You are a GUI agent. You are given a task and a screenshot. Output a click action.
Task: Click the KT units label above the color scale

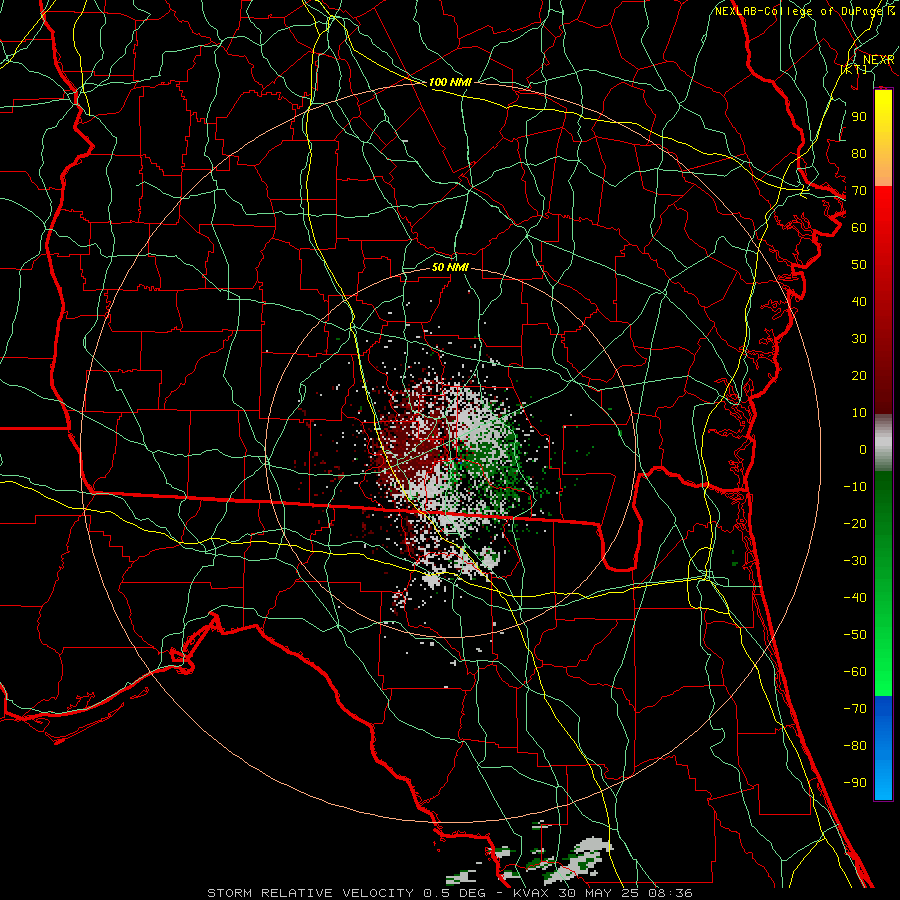854,69
